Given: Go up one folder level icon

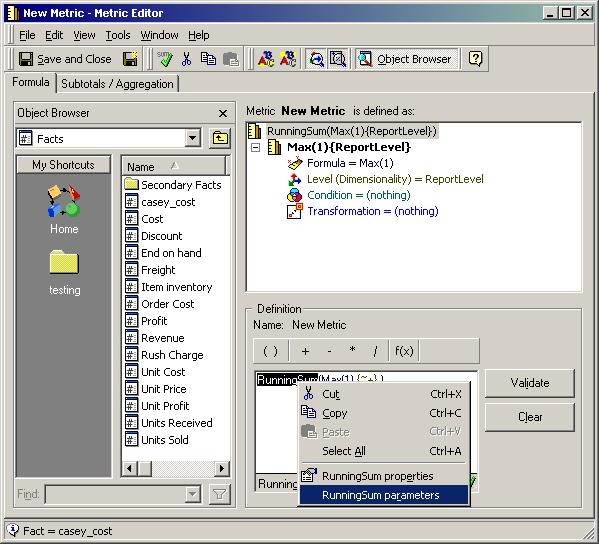Looking at the screenshot, I should click(220, 138).
